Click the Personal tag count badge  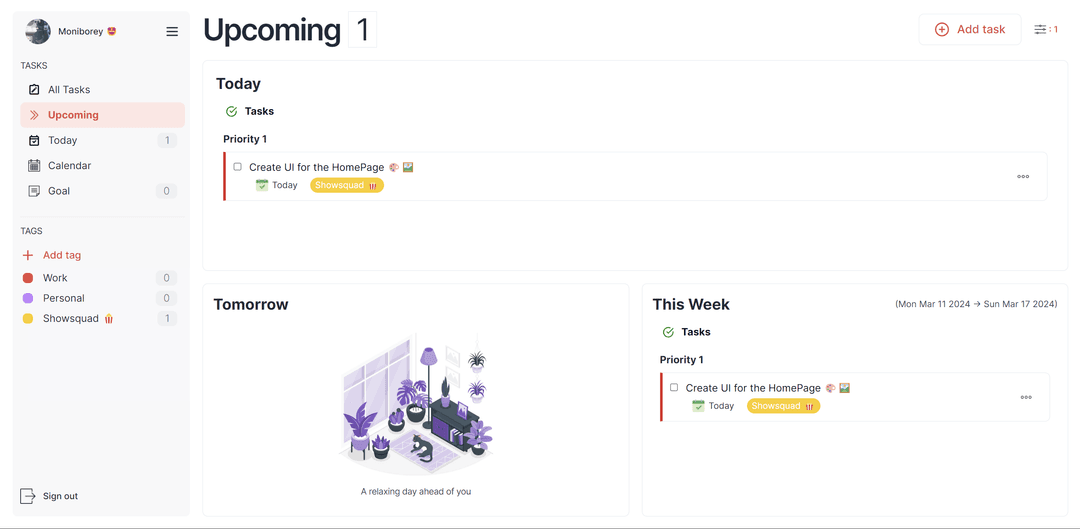point(166,298)
